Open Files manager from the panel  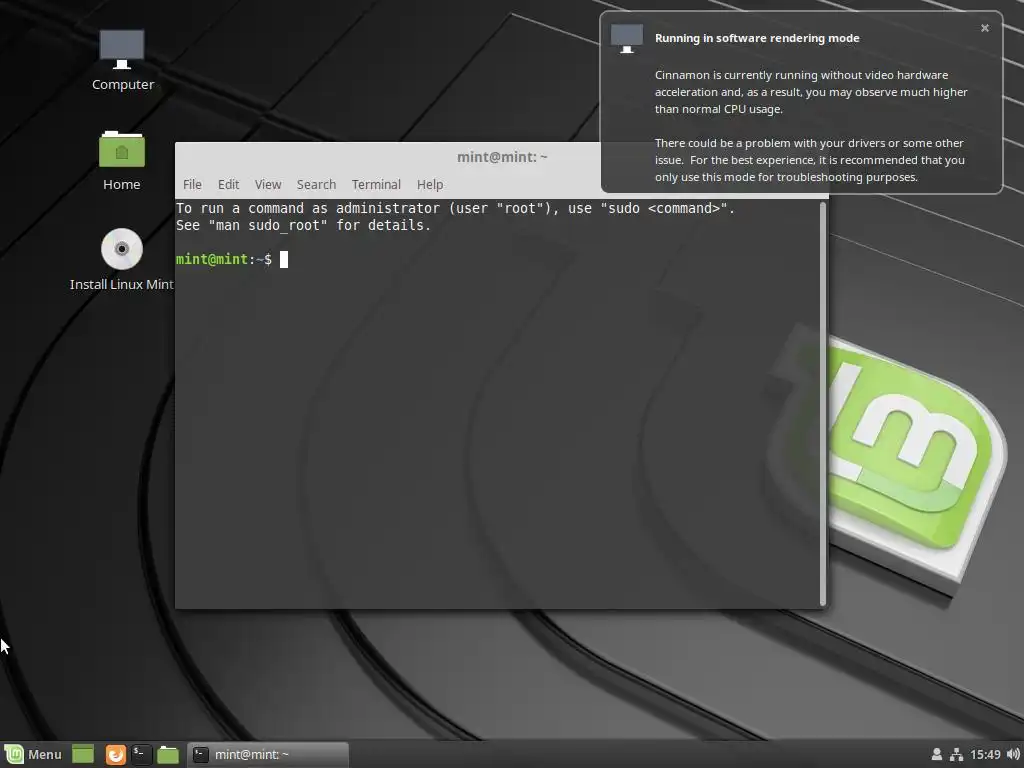click(168, 754)
